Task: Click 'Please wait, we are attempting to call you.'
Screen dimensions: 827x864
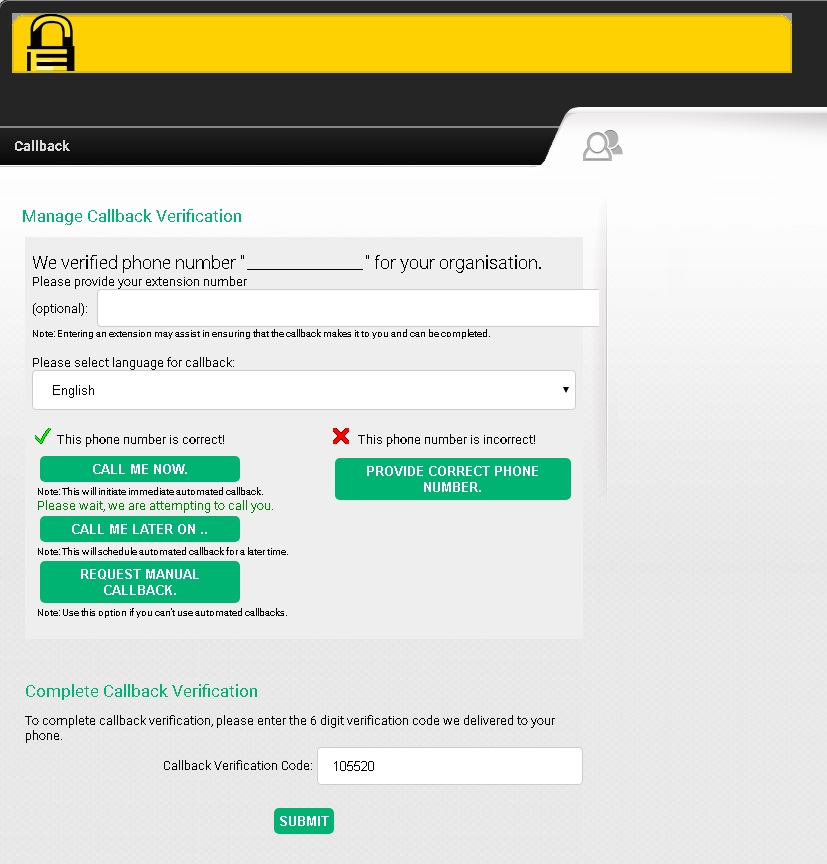Action: (x=155, y=505)
